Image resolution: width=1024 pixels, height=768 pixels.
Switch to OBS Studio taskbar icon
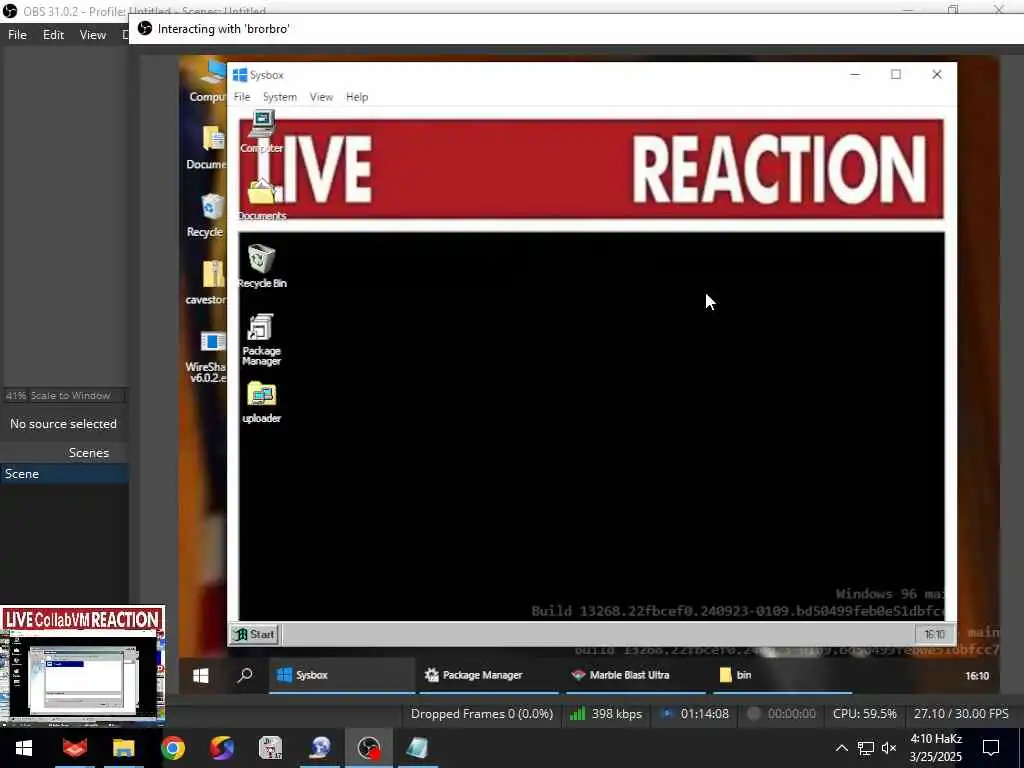pos(369,748)
